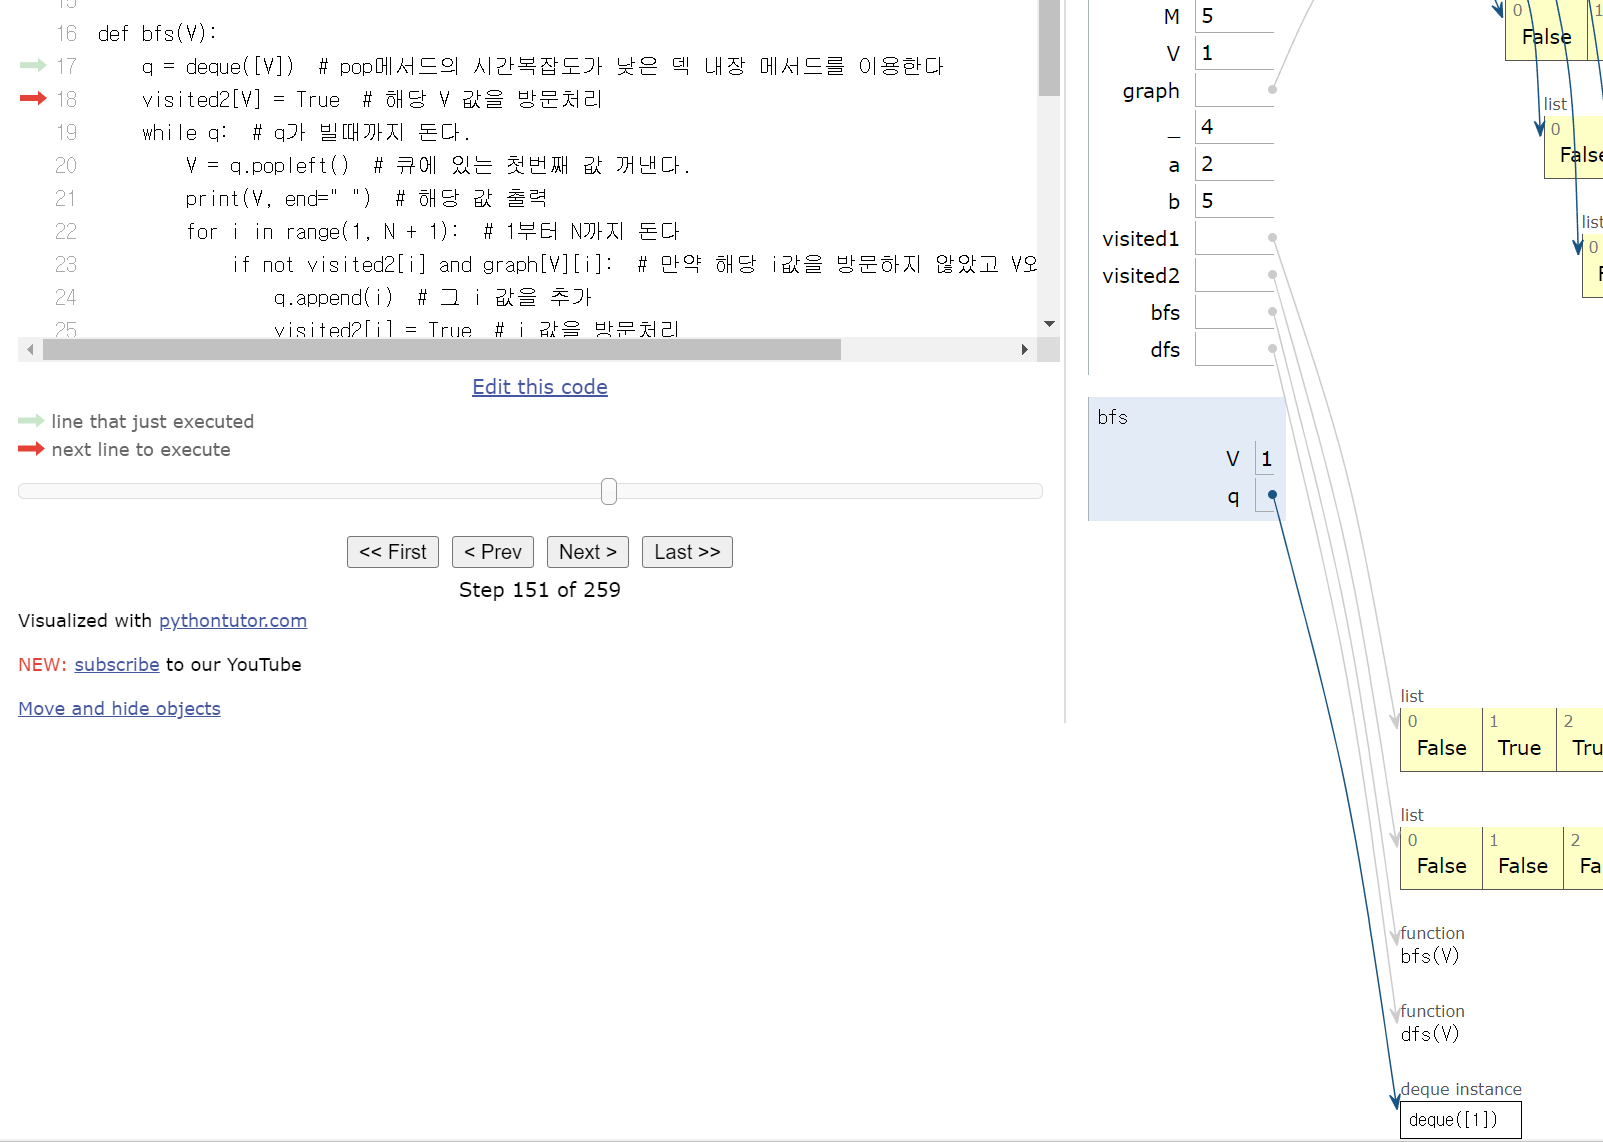This screenshot has height=1142, width=1603.
Task: Click the 'Step 151 of 259' label
Action: click(540, 590)
